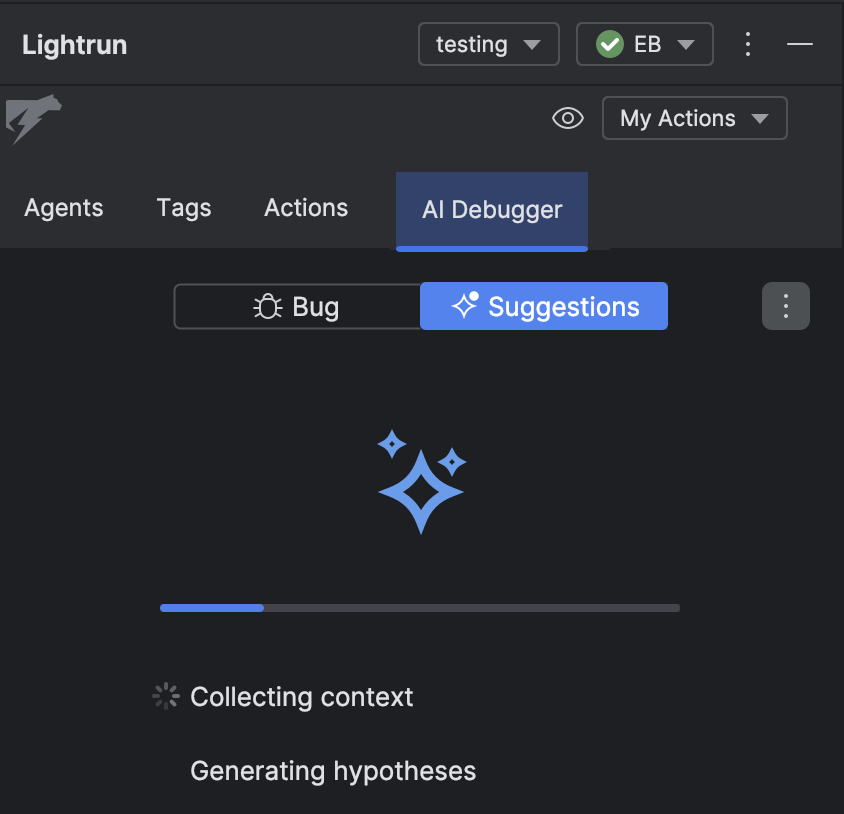The width and height of the screenshot is (844, 814).
Task: Click the green checkmark status icon
Action: 609,45
